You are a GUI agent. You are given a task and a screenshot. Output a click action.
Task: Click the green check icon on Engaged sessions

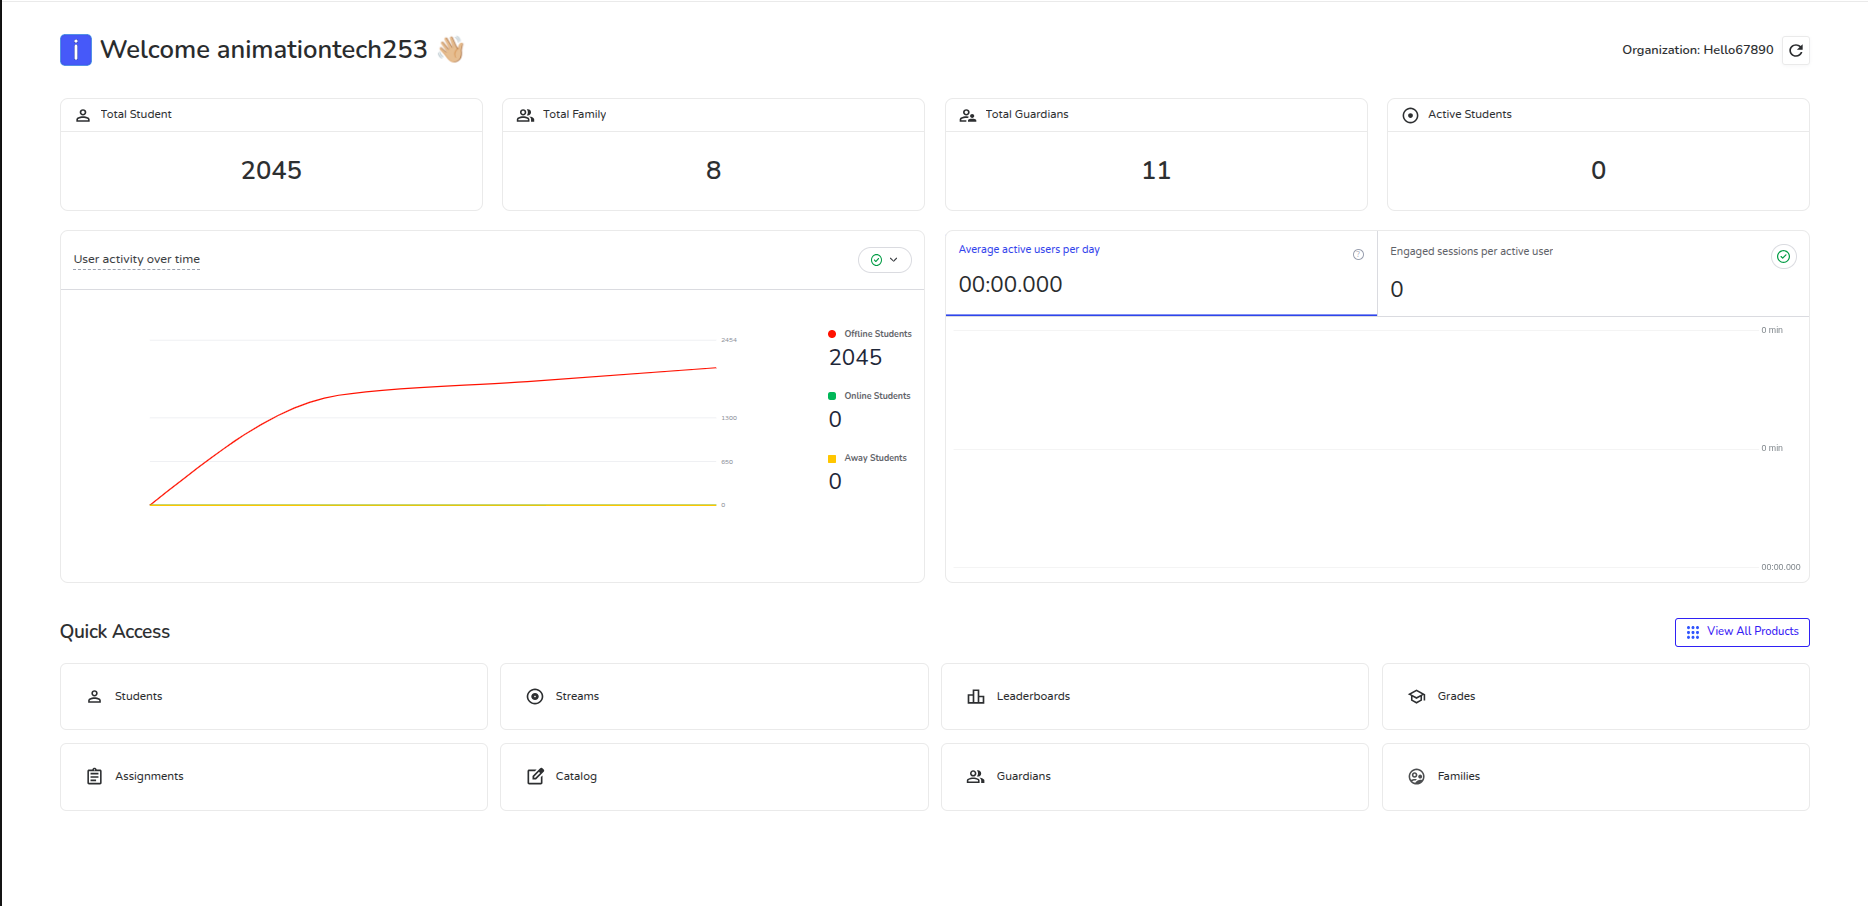[1783, 257]
